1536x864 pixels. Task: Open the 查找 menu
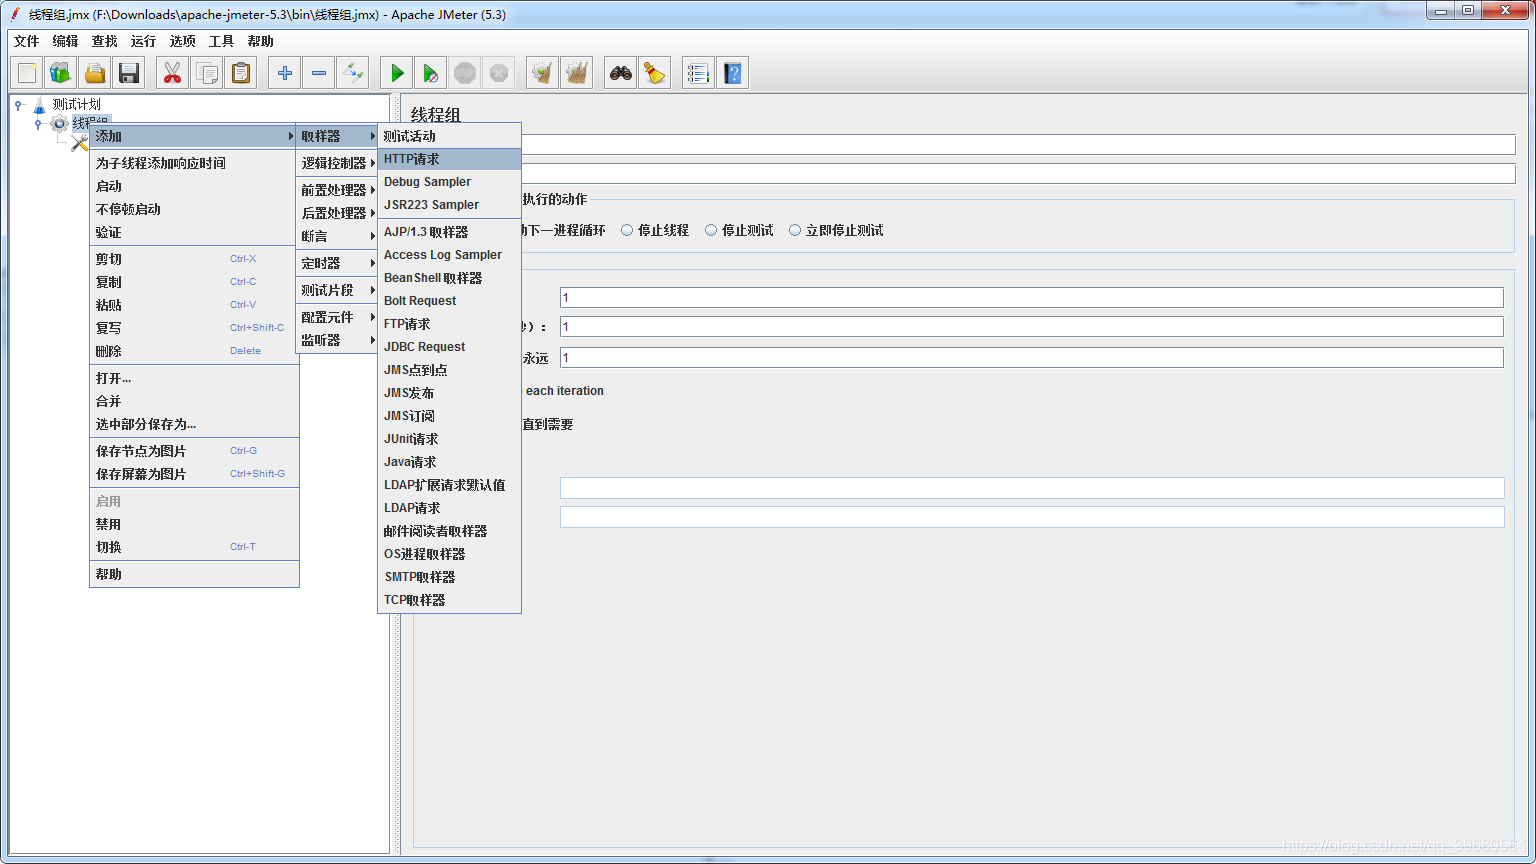[x=105, y=41]
